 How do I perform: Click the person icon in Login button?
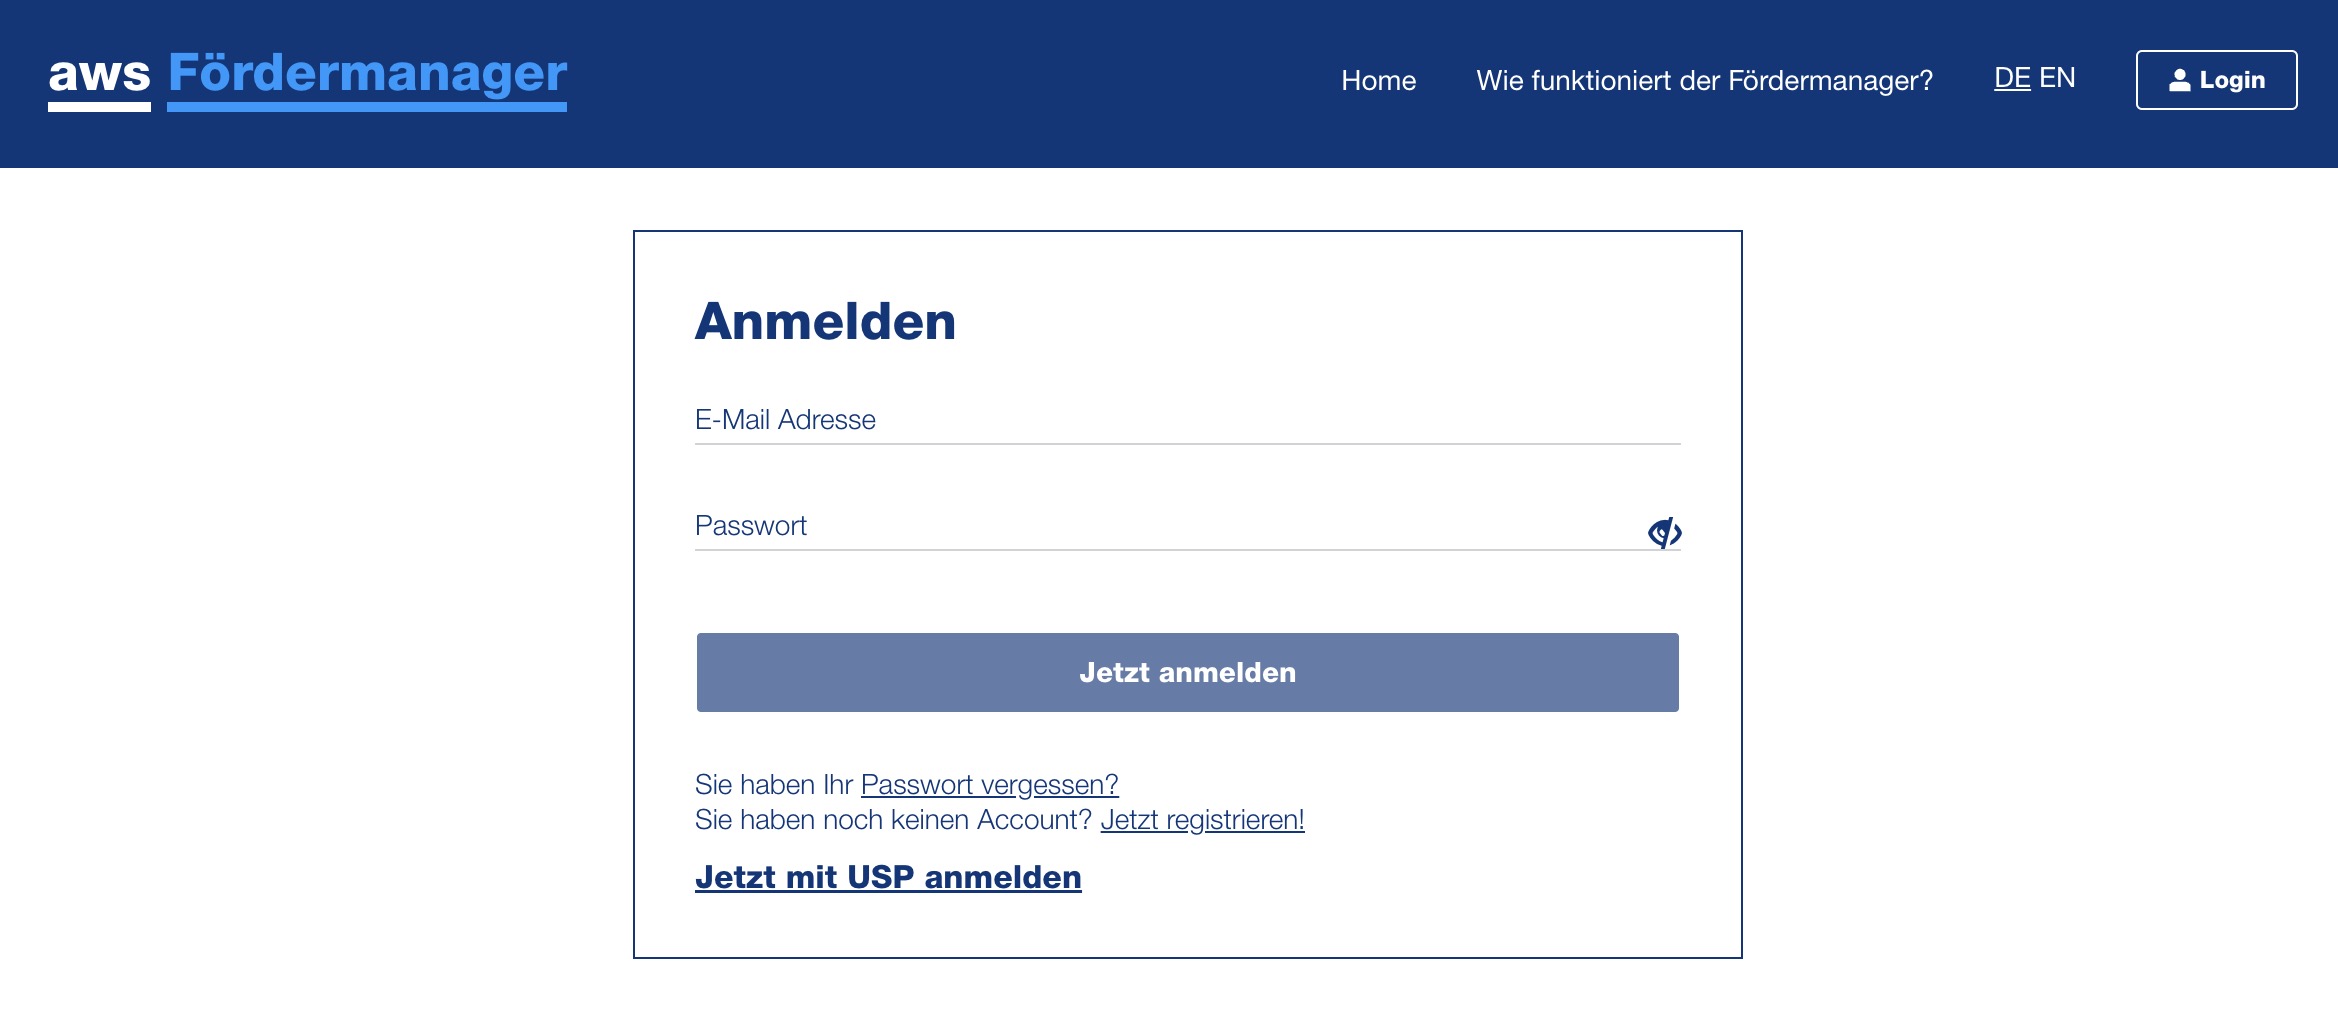2179,80
